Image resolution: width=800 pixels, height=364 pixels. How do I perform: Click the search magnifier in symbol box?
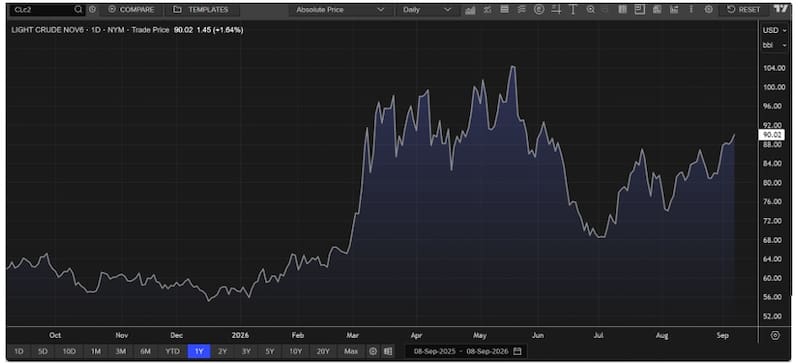78,10
